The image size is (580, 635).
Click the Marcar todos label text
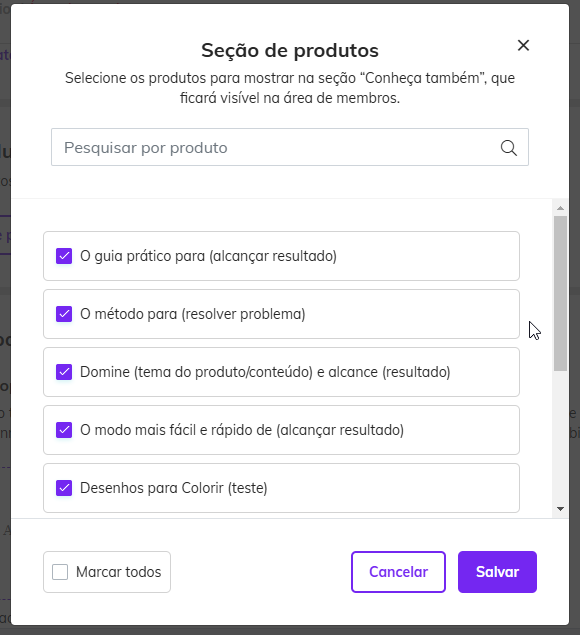(119, 572)
